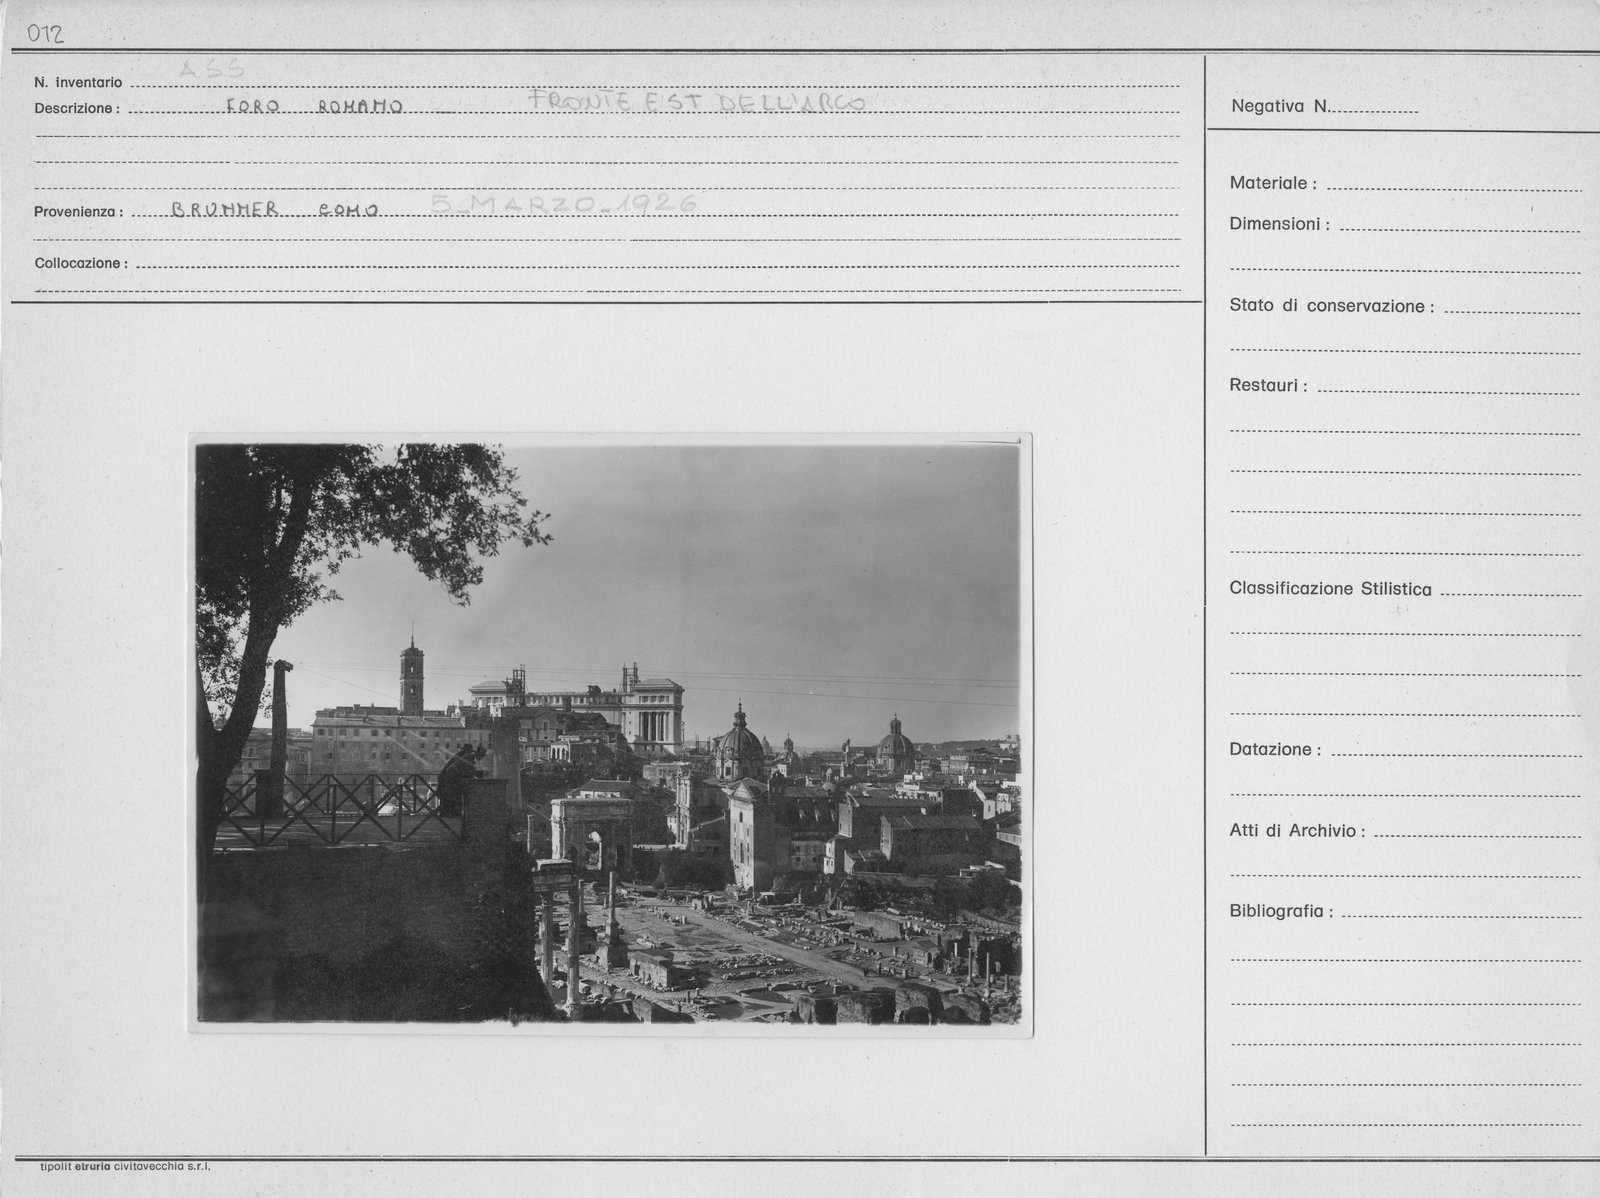Click the dotted field after 'Negativa N.'

[x=1375, y=110]
